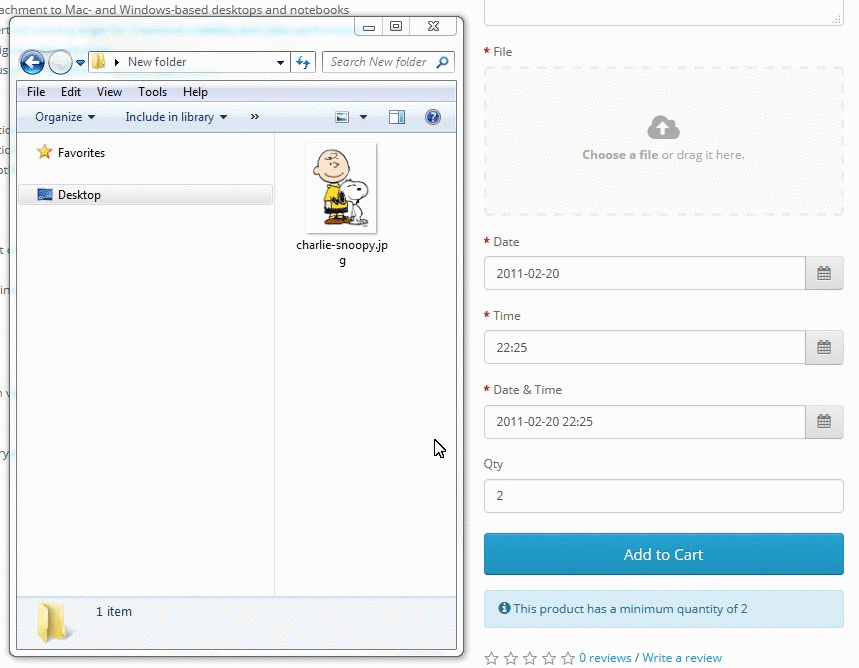Click the Search New folder box
Screen dimensions: 859x668
(x=388, y=62)
